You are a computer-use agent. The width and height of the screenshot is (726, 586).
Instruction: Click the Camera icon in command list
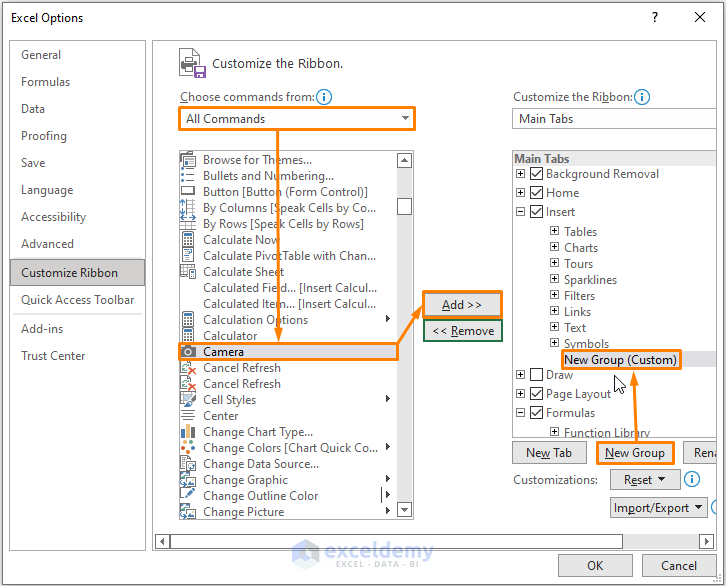click(188, 352)
